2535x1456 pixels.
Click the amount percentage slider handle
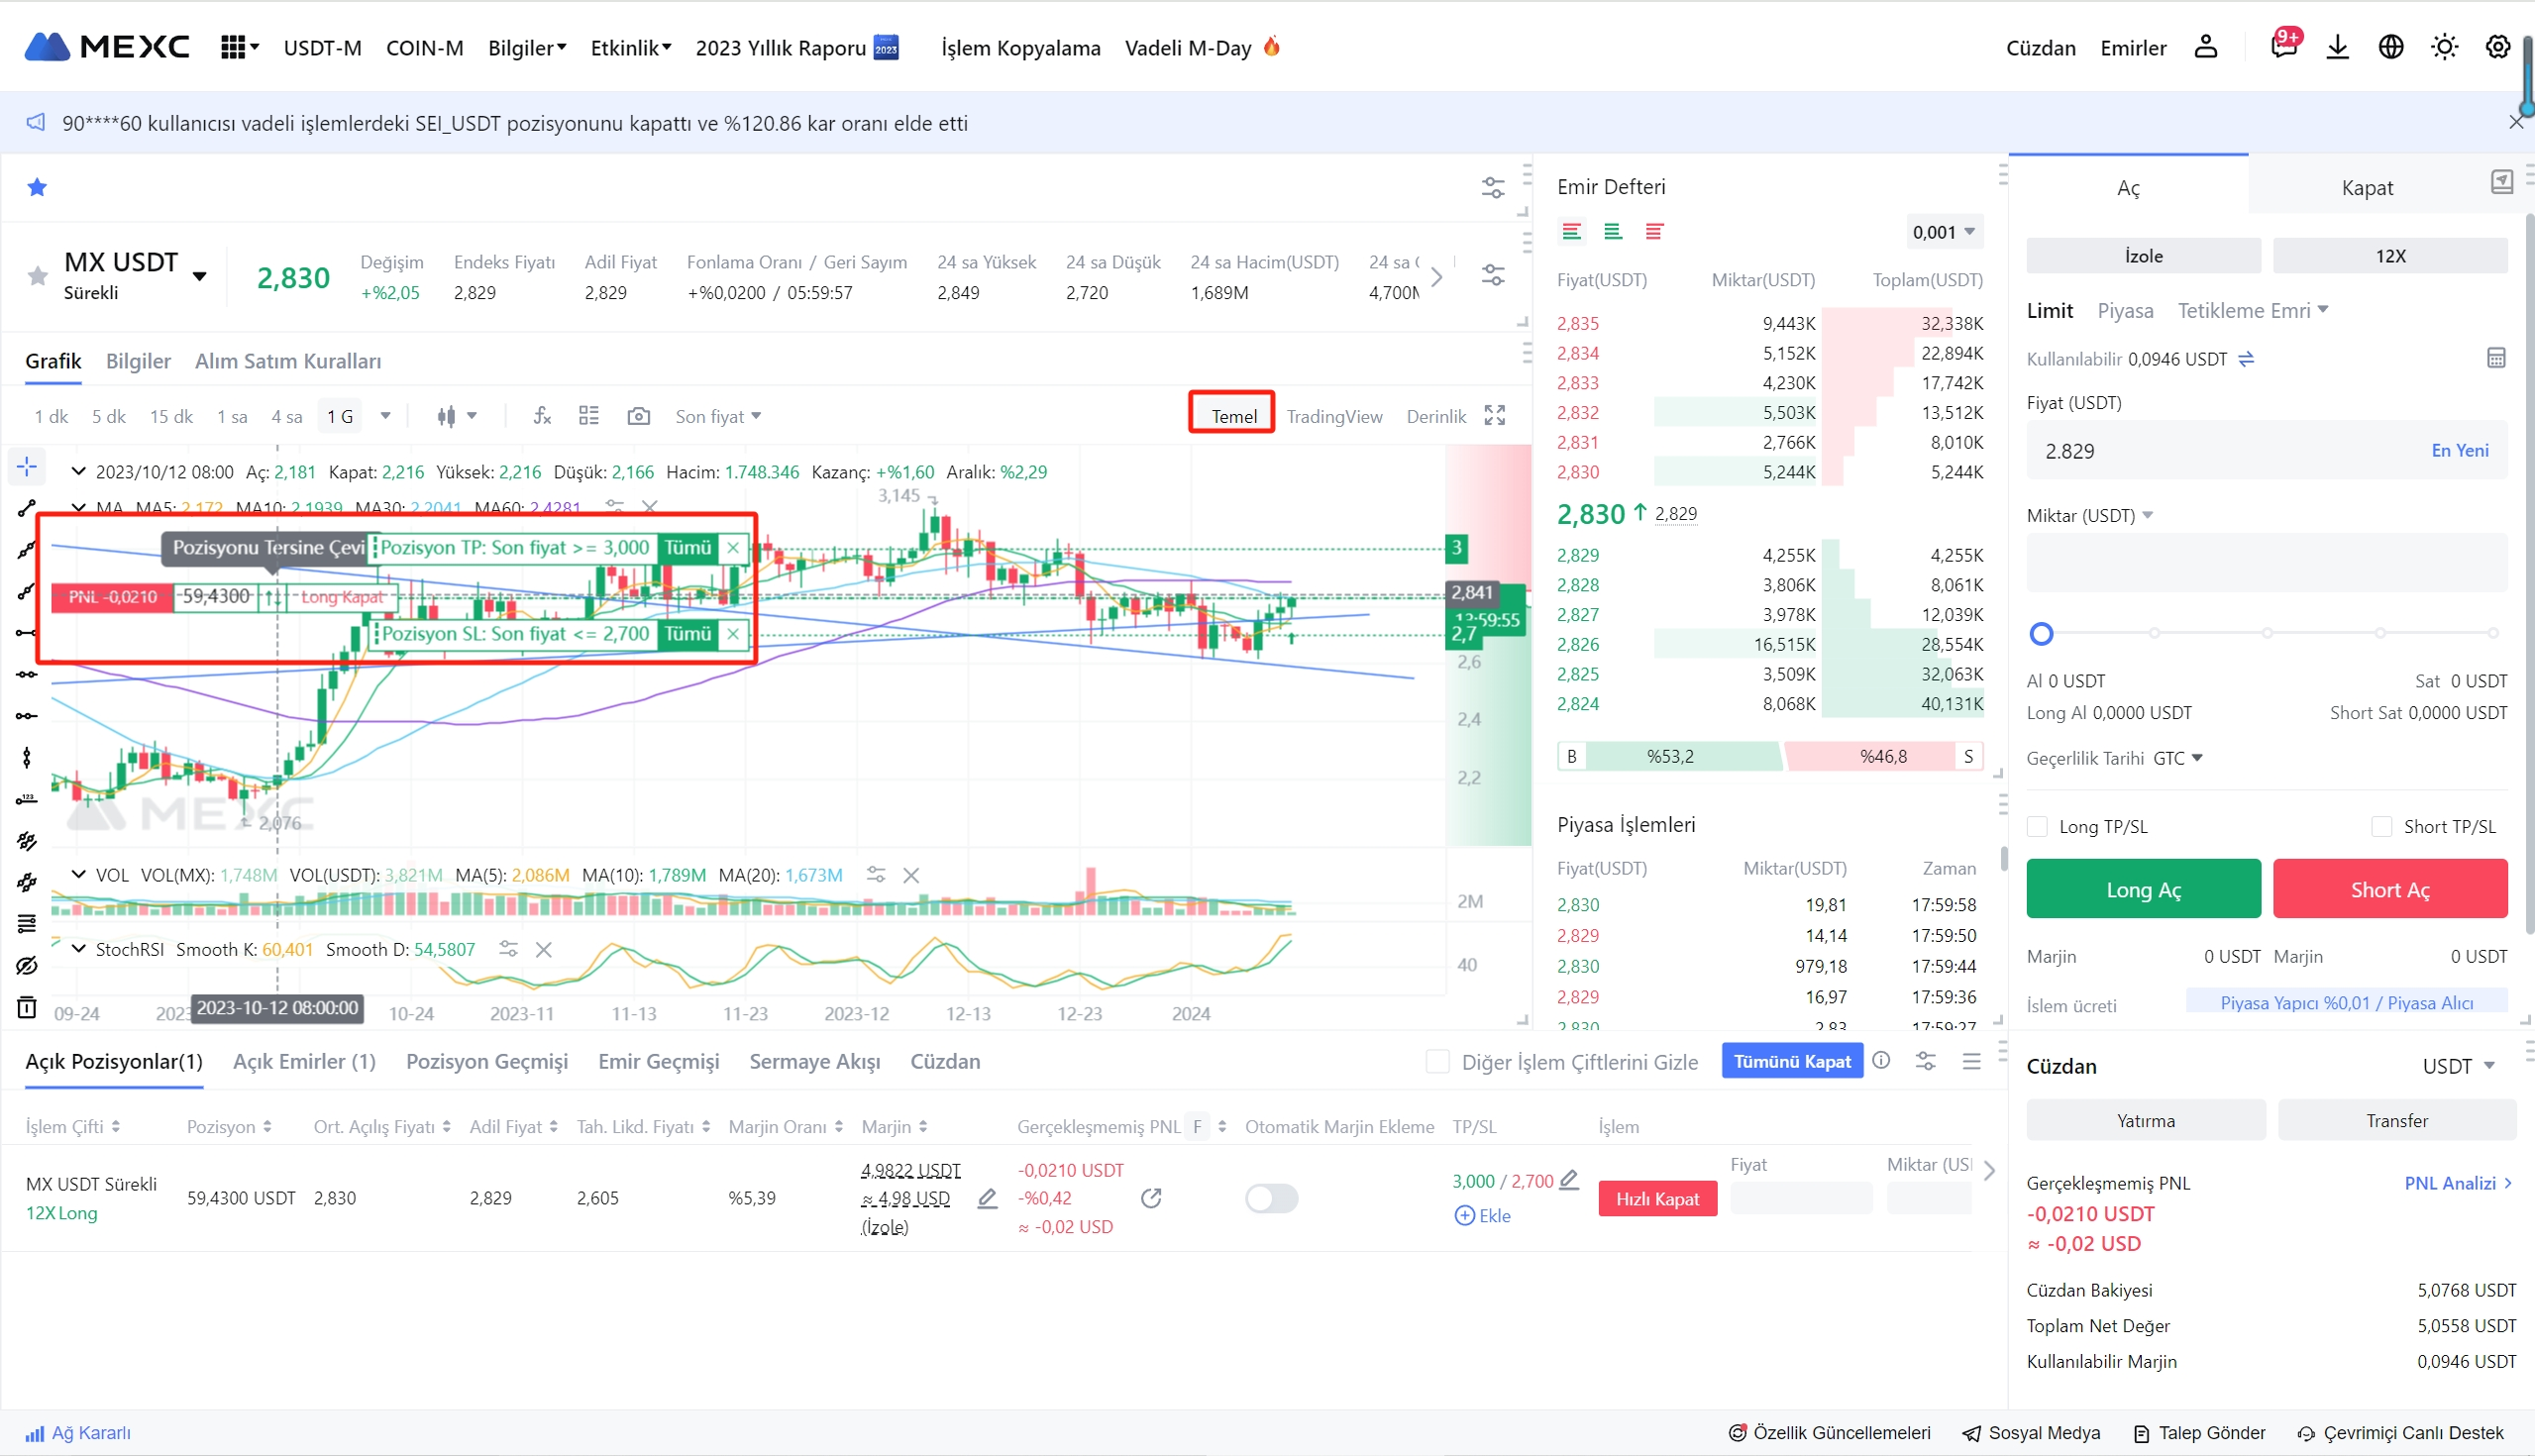[x=2041, y=633]
